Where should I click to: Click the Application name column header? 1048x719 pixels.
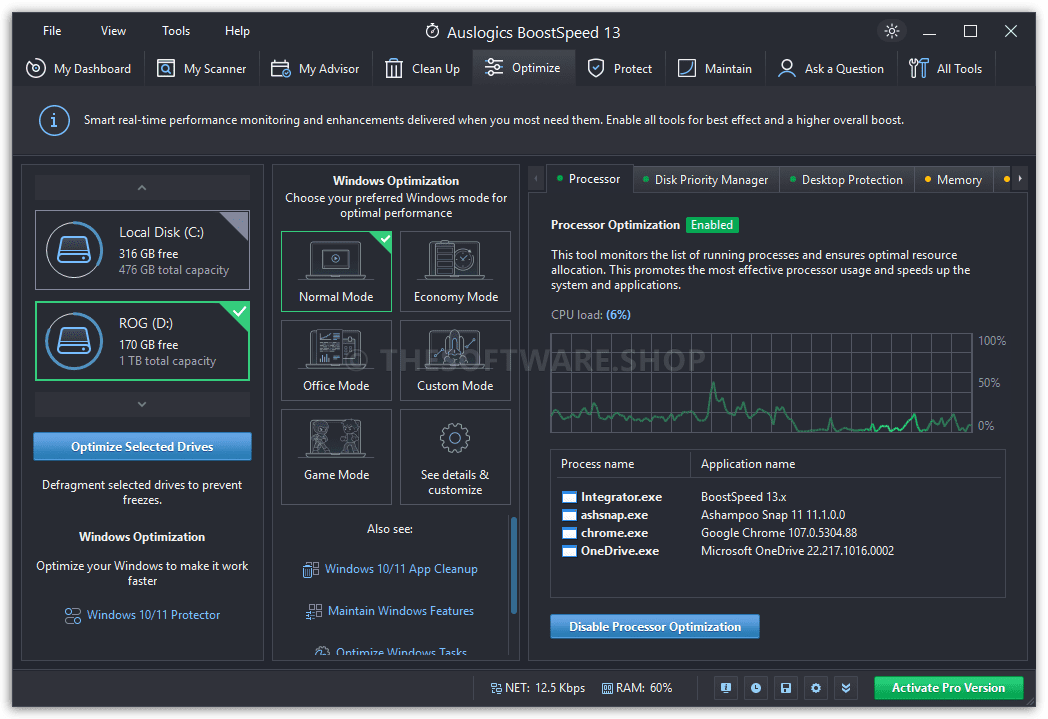pyautogui.click(x=748, y=464)
